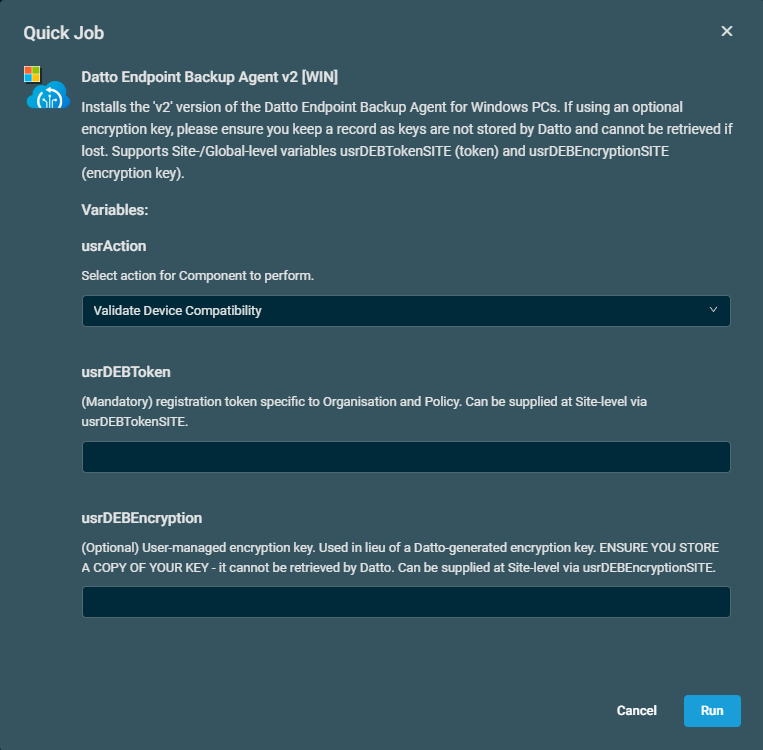Click the 'Datto Endpoint Backup Agent v2 [WIN]' heading
Screen dimensions: 763x750
point(209,77)
